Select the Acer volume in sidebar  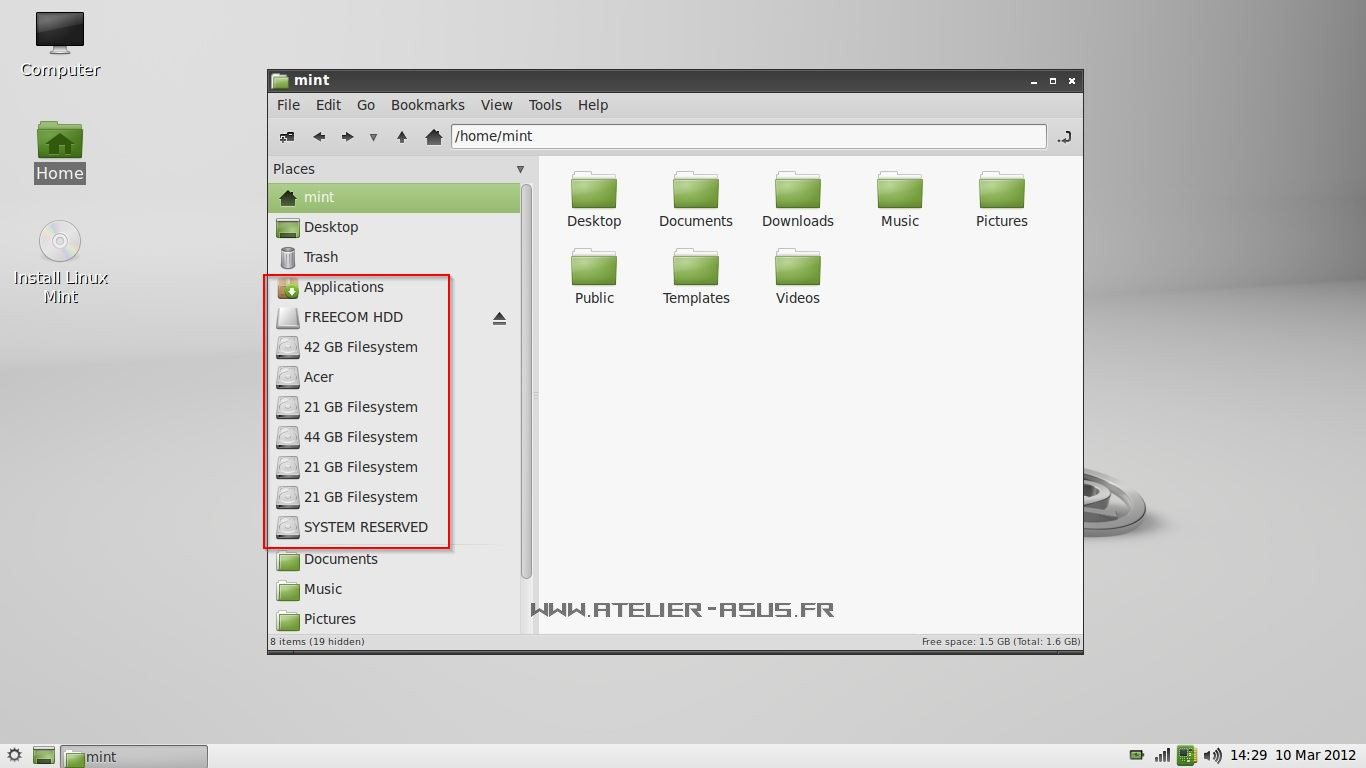(394, 377)
